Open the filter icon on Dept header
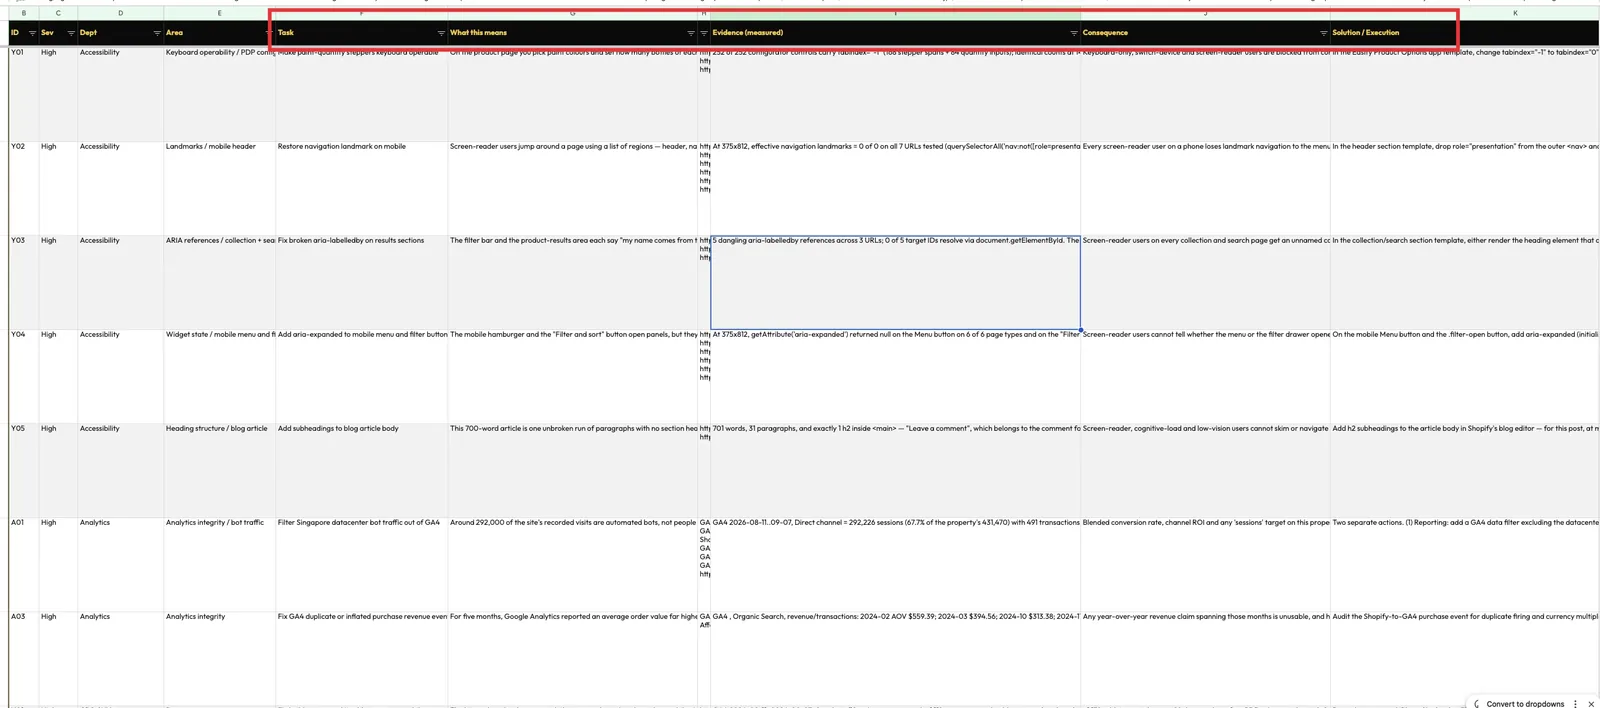The image size is (1600, 708). coord(157,33)
